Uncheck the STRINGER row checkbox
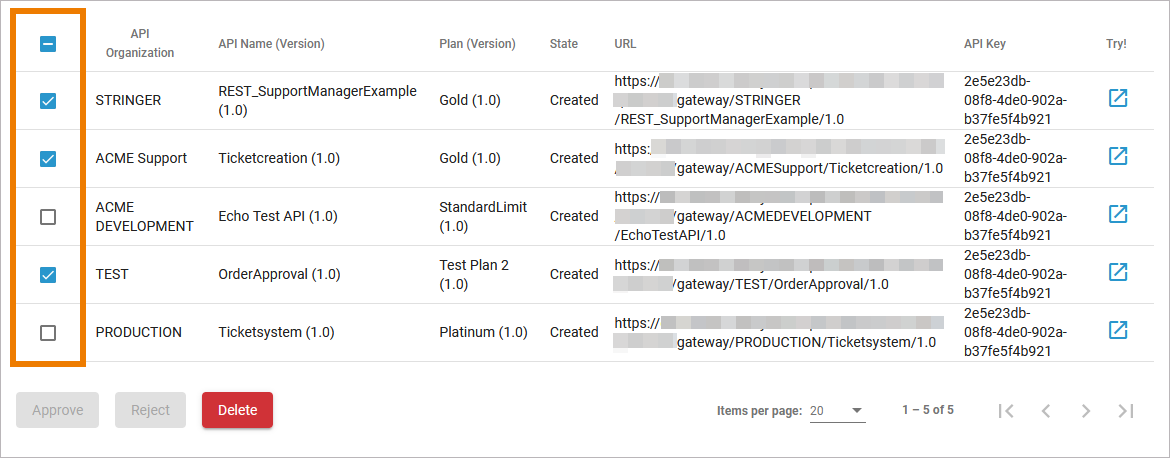Image resolution: width=1170 pixels, height=458 pixels. pos(48,101)
